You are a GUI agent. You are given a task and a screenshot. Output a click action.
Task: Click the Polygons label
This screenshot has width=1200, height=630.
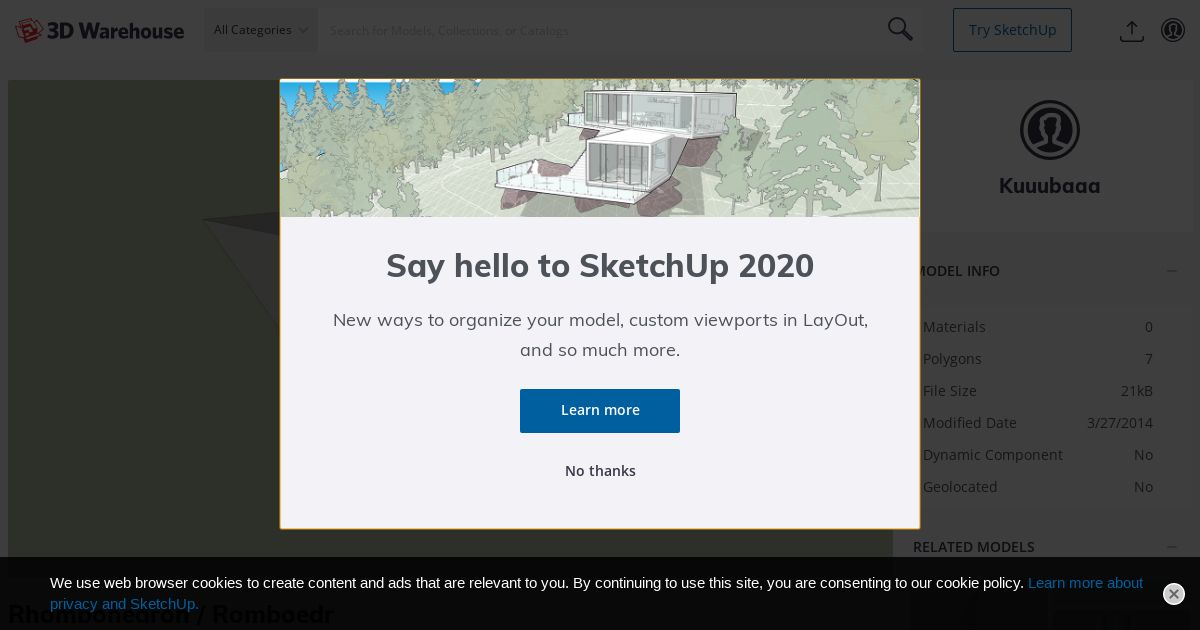(952, 359)
